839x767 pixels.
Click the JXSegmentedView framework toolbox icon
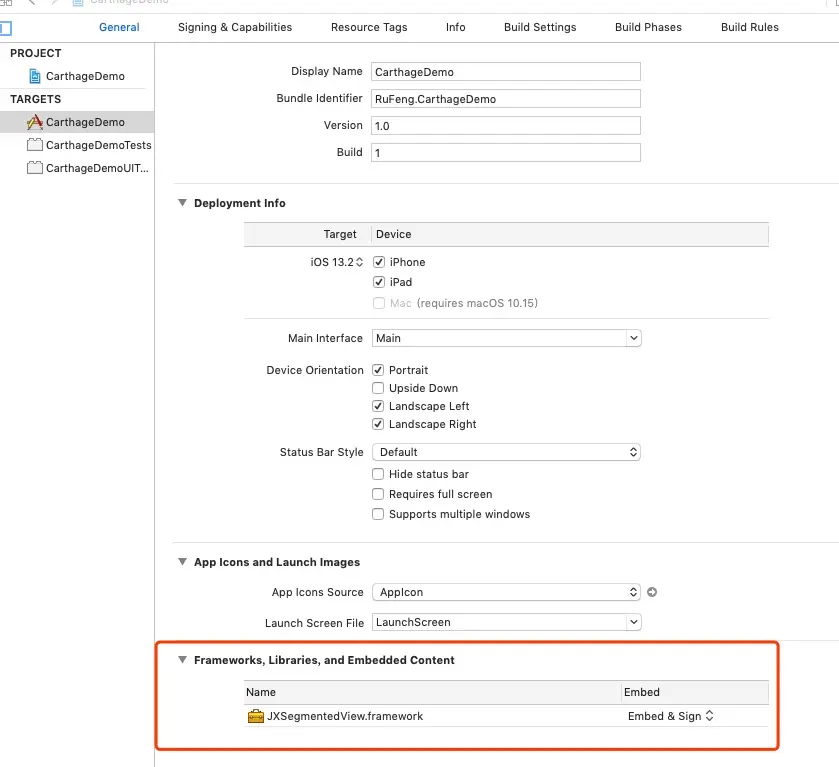256,716
